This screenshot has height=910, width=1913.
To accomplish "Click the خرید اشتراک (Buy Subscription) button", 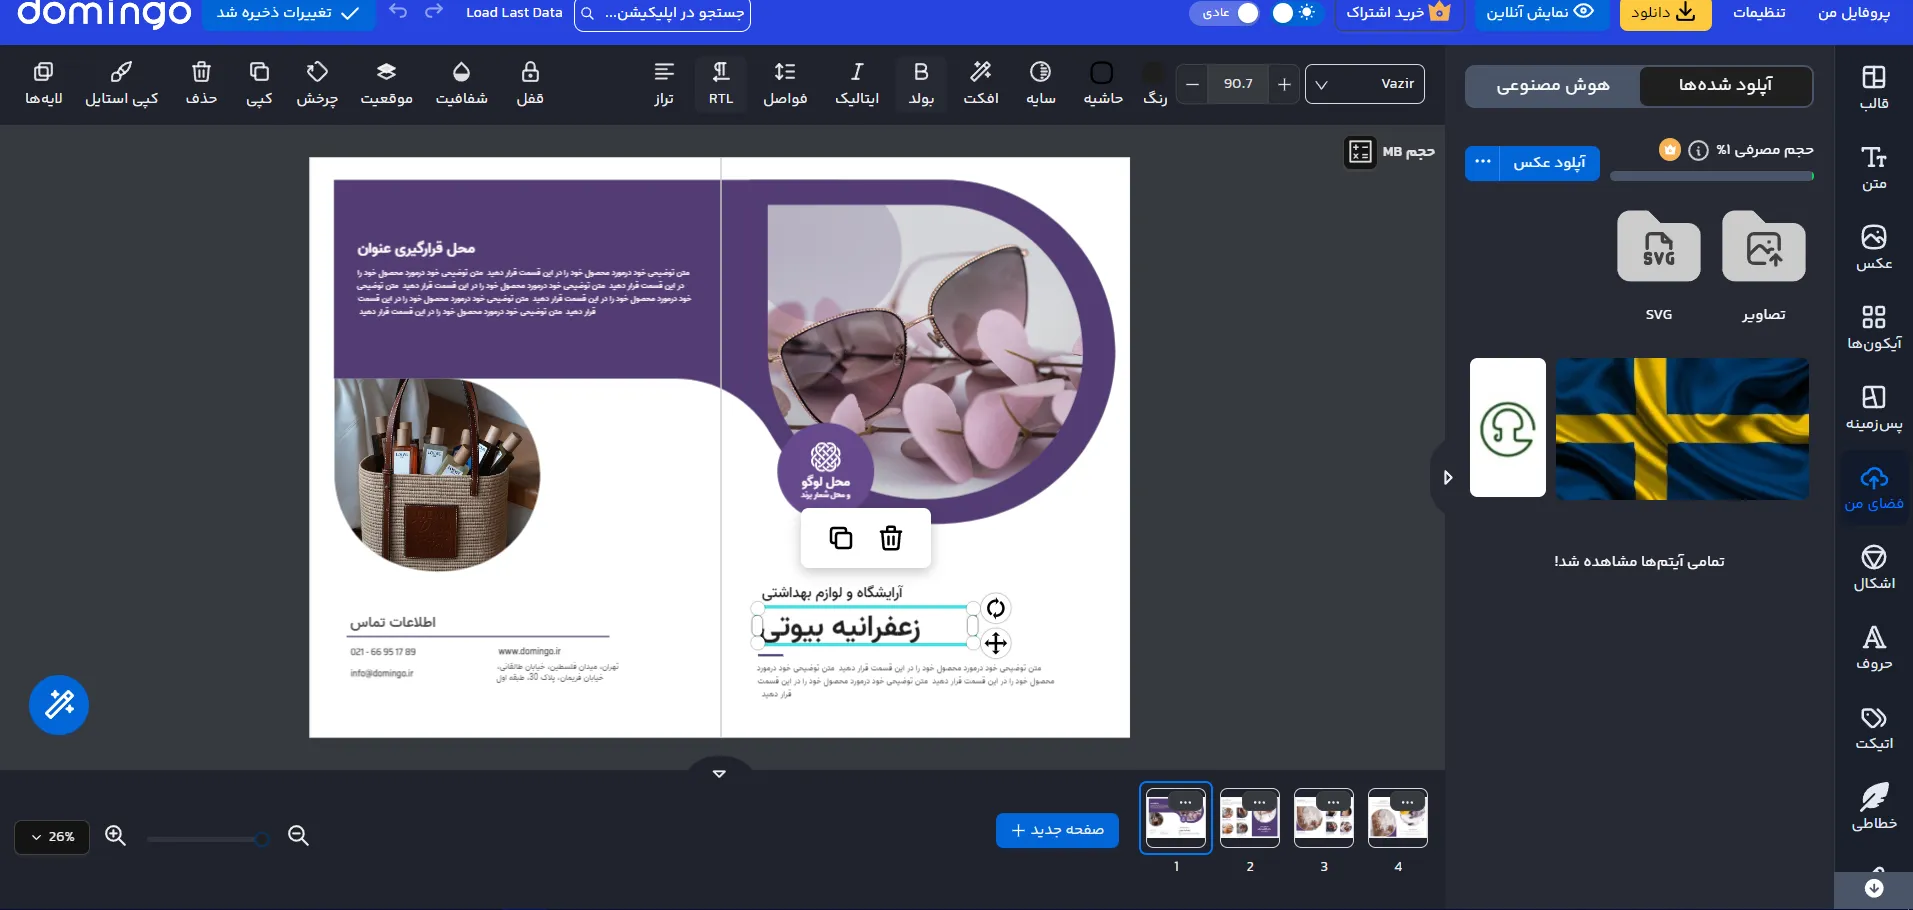I will [x=1398, y=13].
